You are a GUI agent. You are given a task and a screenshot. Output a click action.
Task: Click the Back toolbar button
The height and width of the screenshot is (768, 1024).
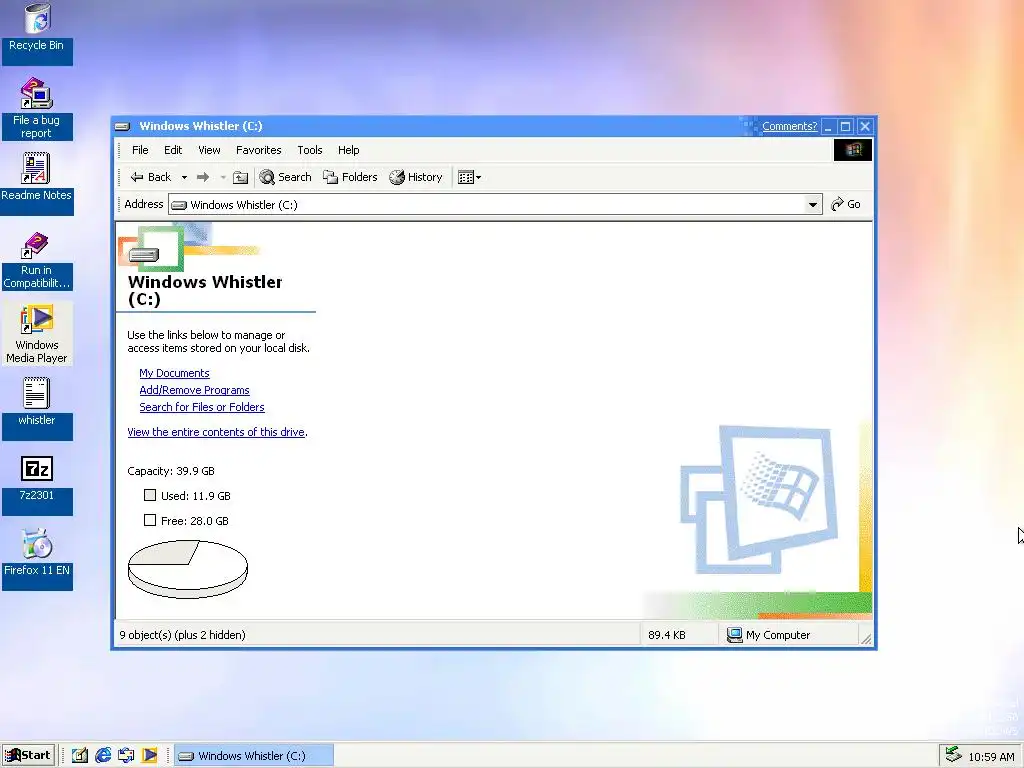coord(151,177)
